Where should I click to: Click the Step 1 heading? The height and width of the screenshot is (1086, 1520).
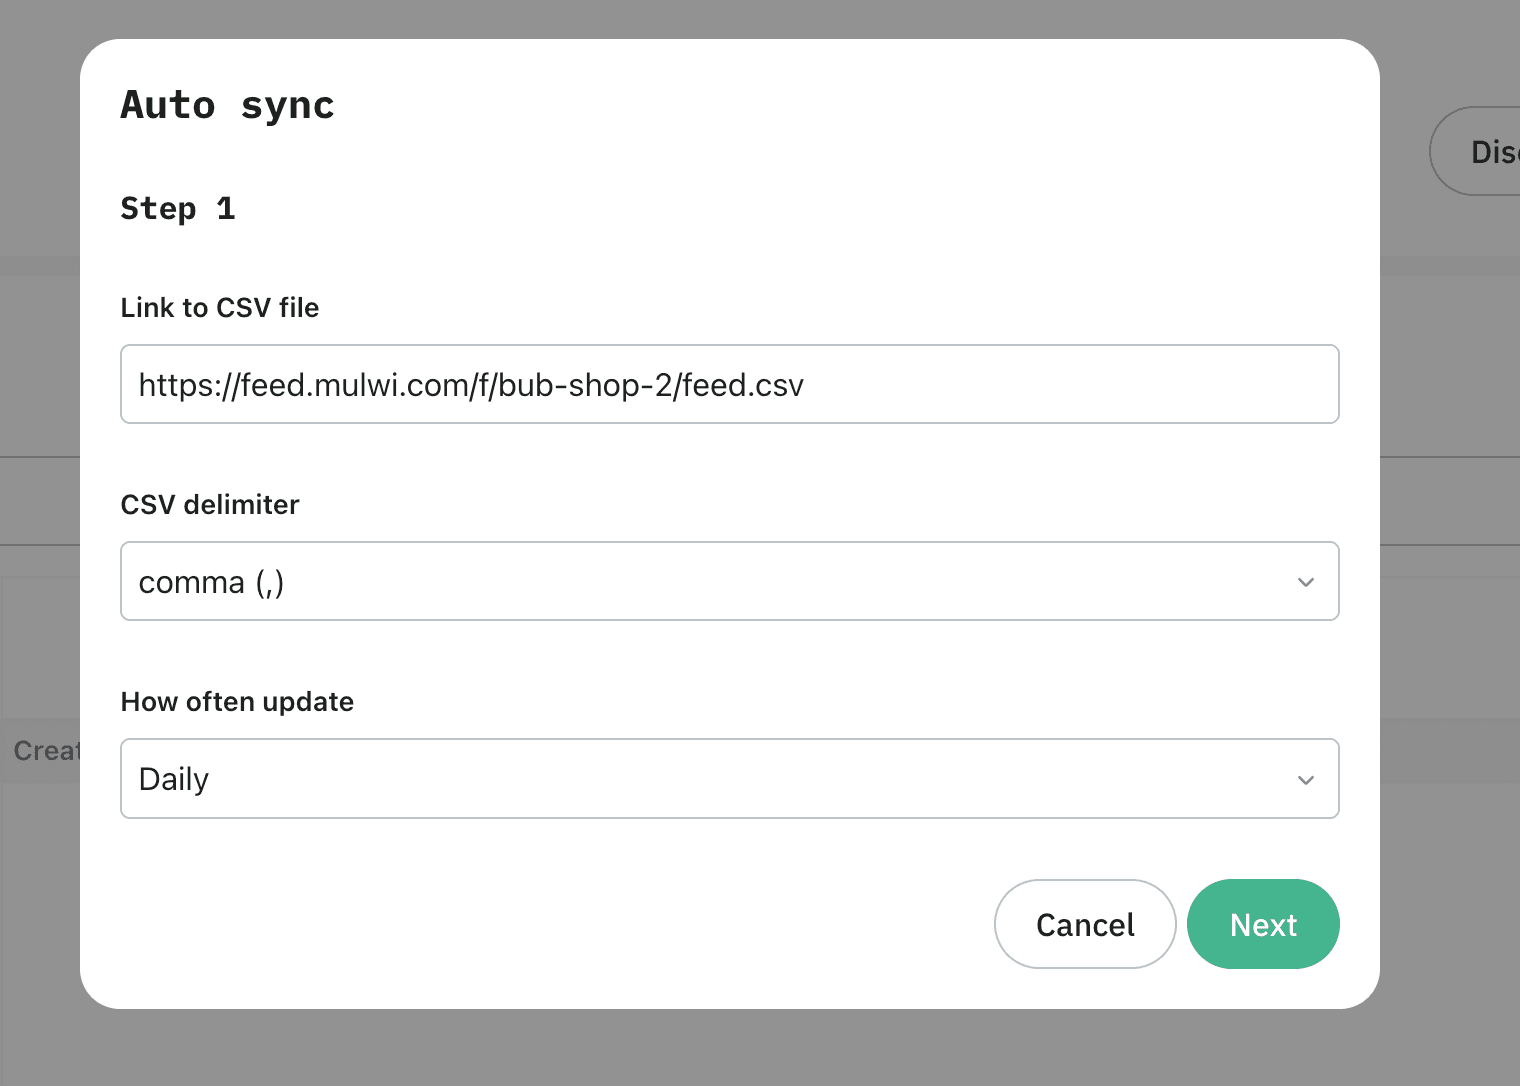point(178,208)
